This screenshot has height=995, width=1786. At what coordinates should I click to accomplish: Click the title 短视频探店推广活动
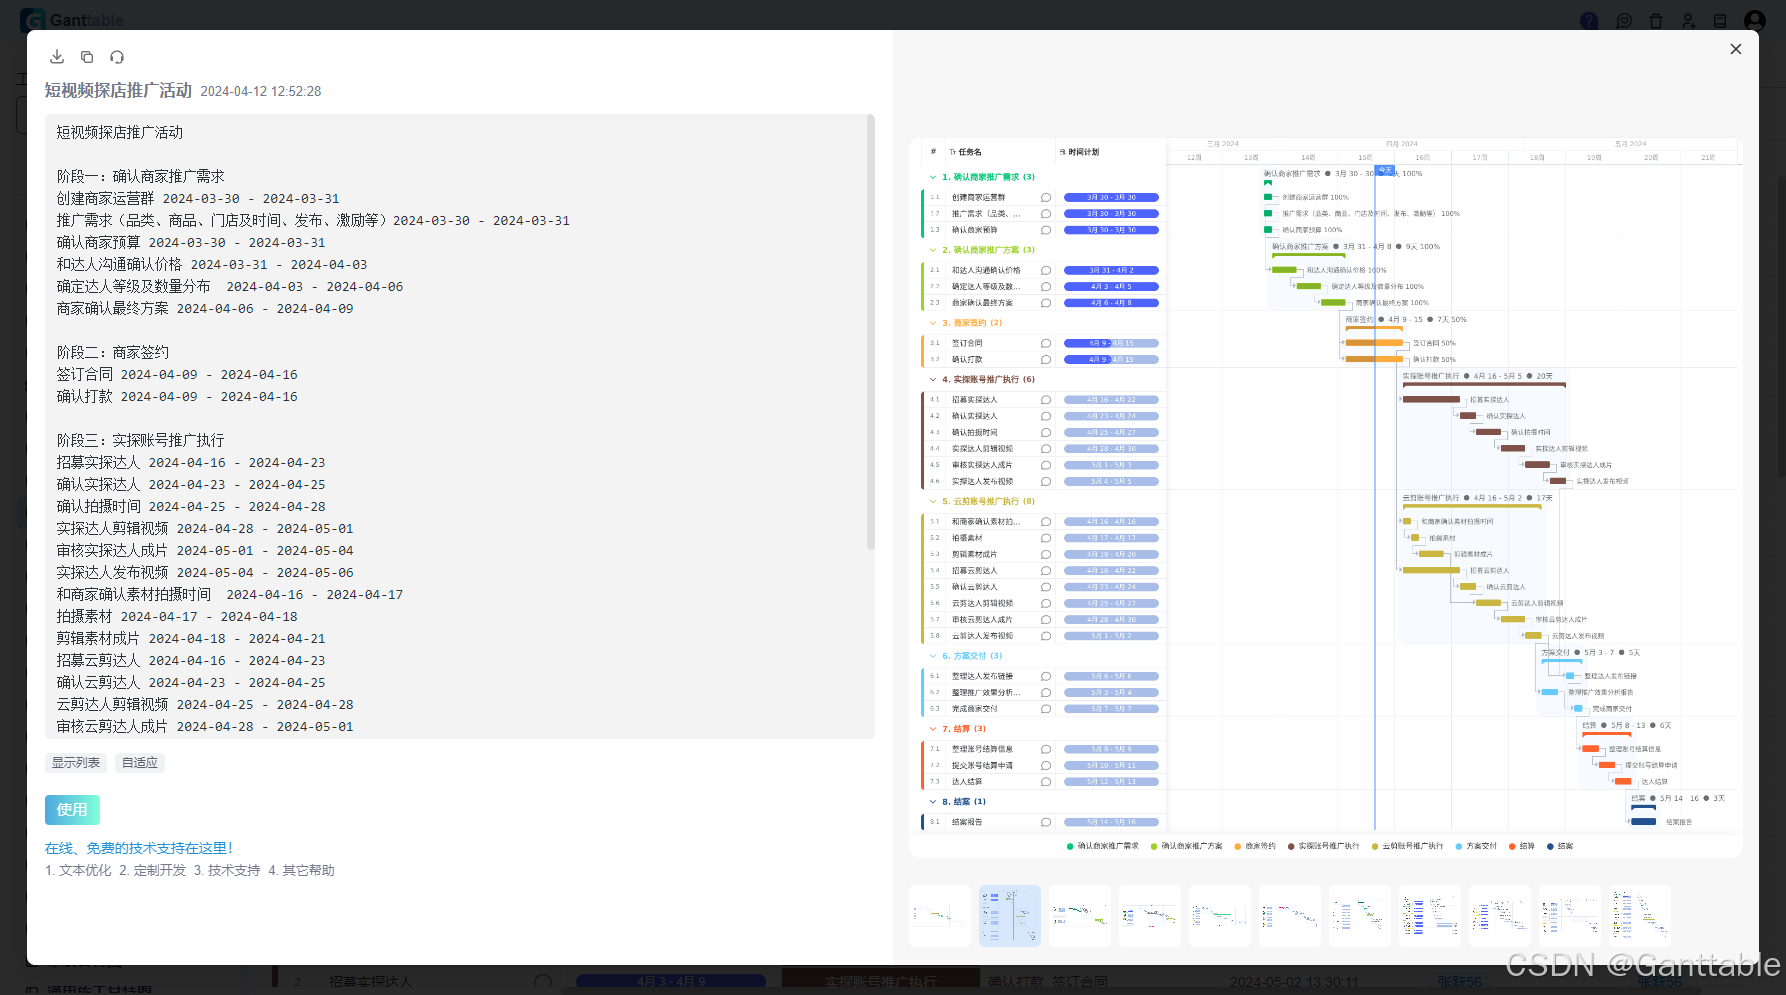pos(118,91)
